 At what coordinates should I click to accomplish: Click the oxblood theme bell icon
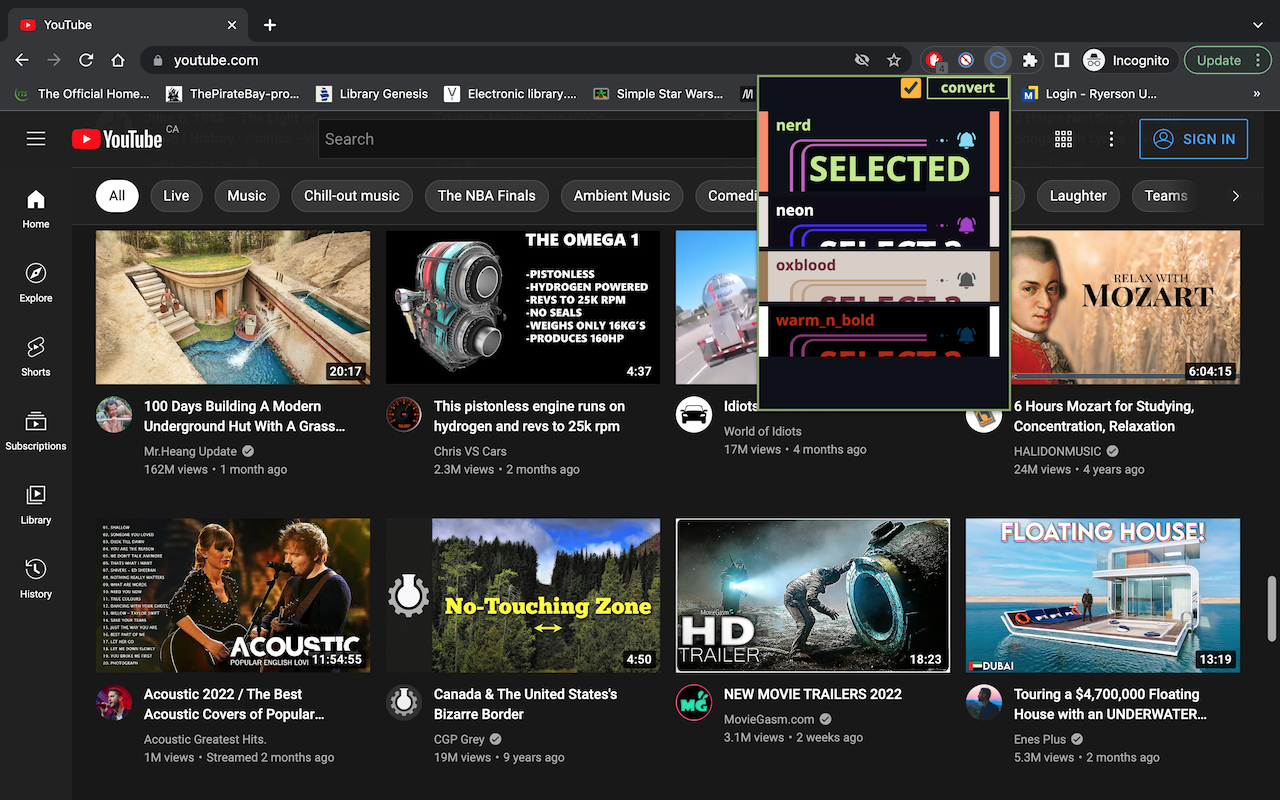point(966,280)
